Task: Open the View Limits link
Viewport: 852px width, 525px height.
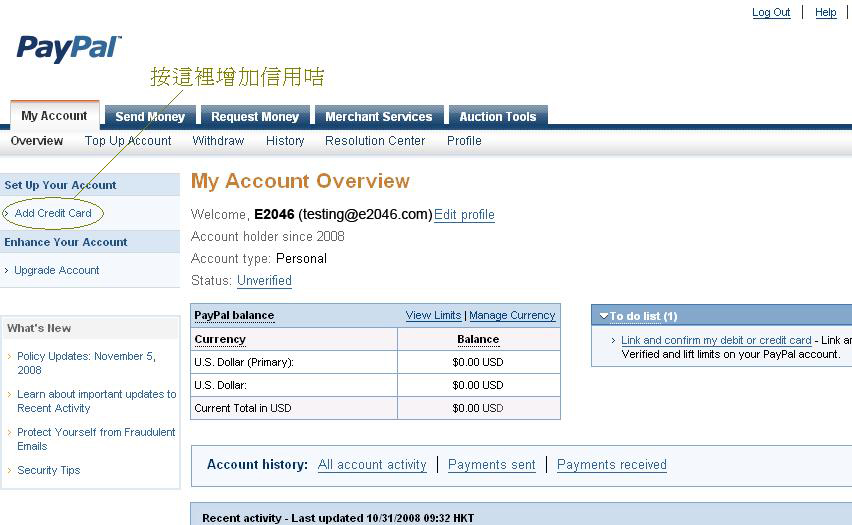Action: coord(433,315)
